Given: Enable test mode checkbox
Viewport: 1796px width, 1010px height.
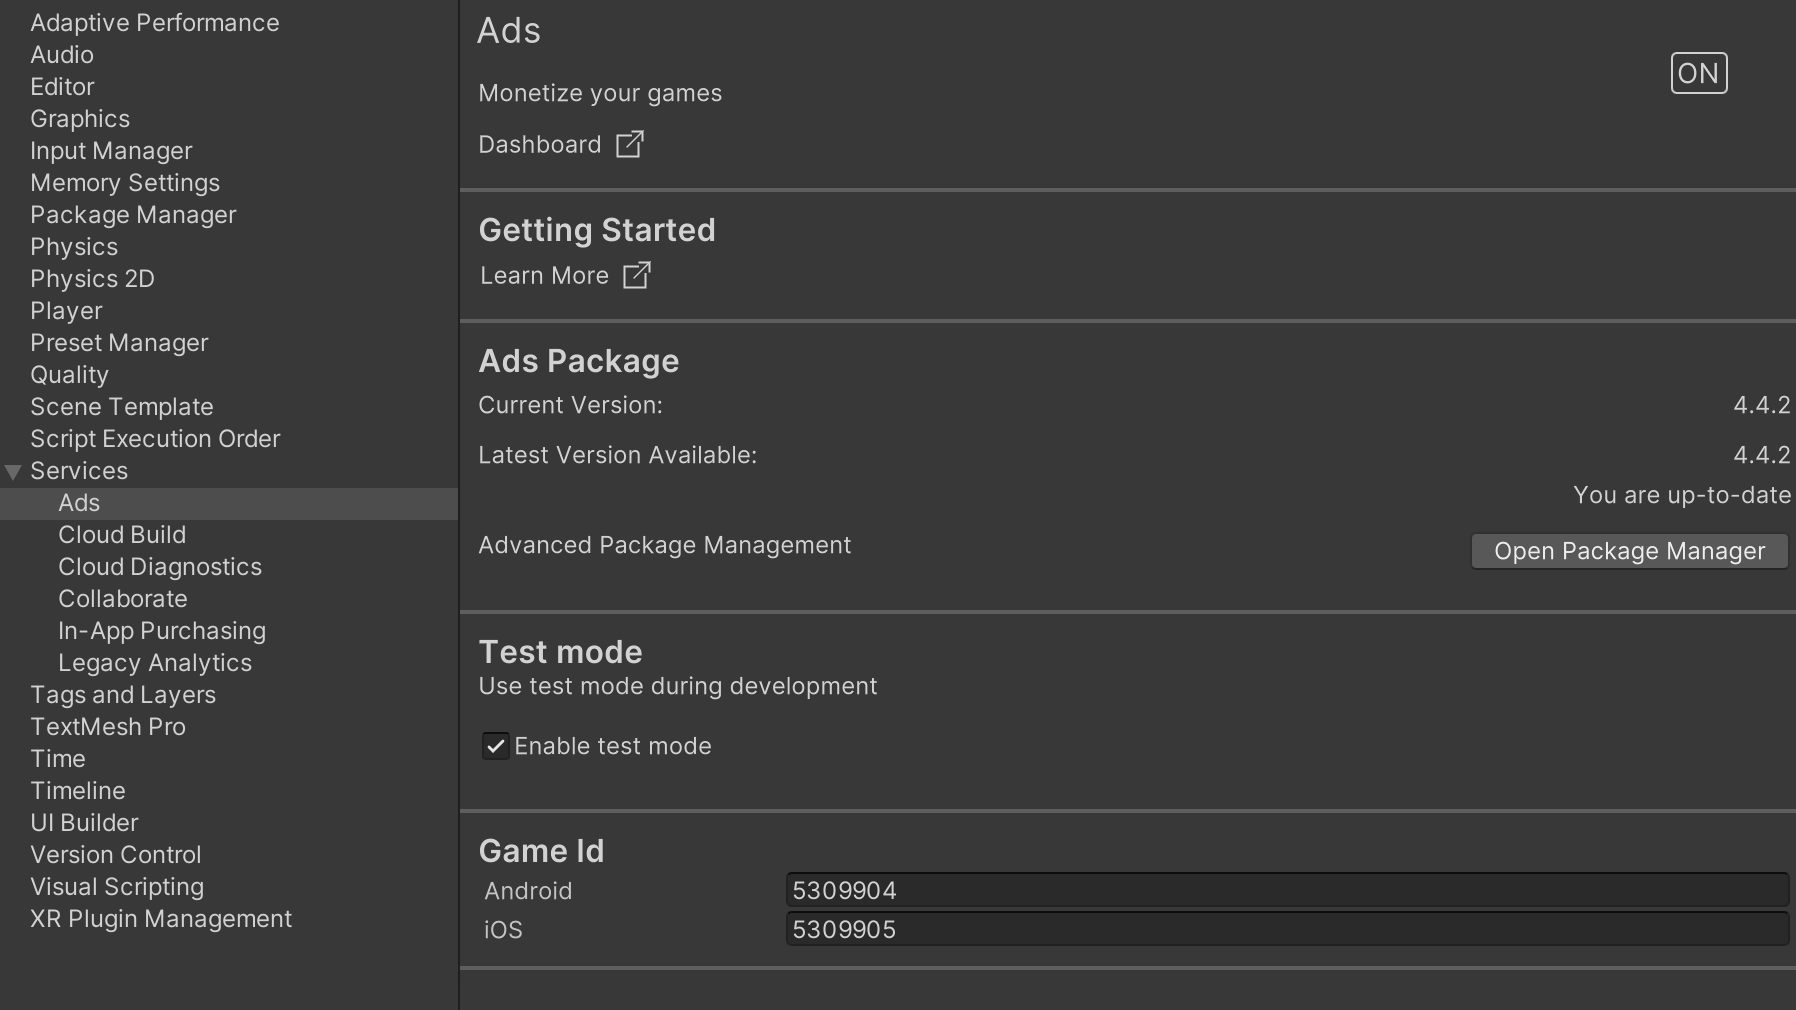Looking at the screenshot, I should [496, 746].
